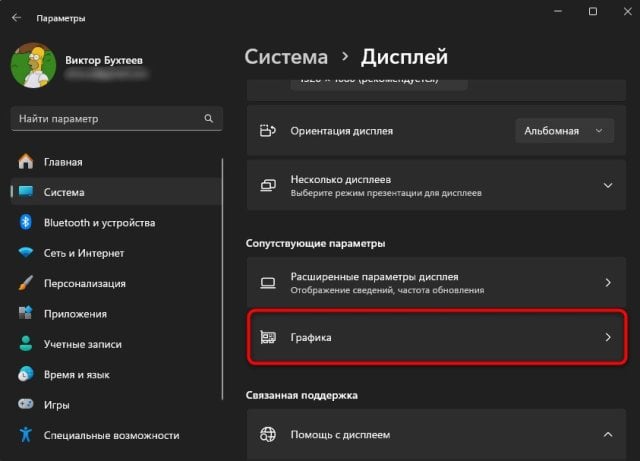640x461 pixels.
Task: Open Bluetooth и устройства settings
Action: click(x=98, y=223)
